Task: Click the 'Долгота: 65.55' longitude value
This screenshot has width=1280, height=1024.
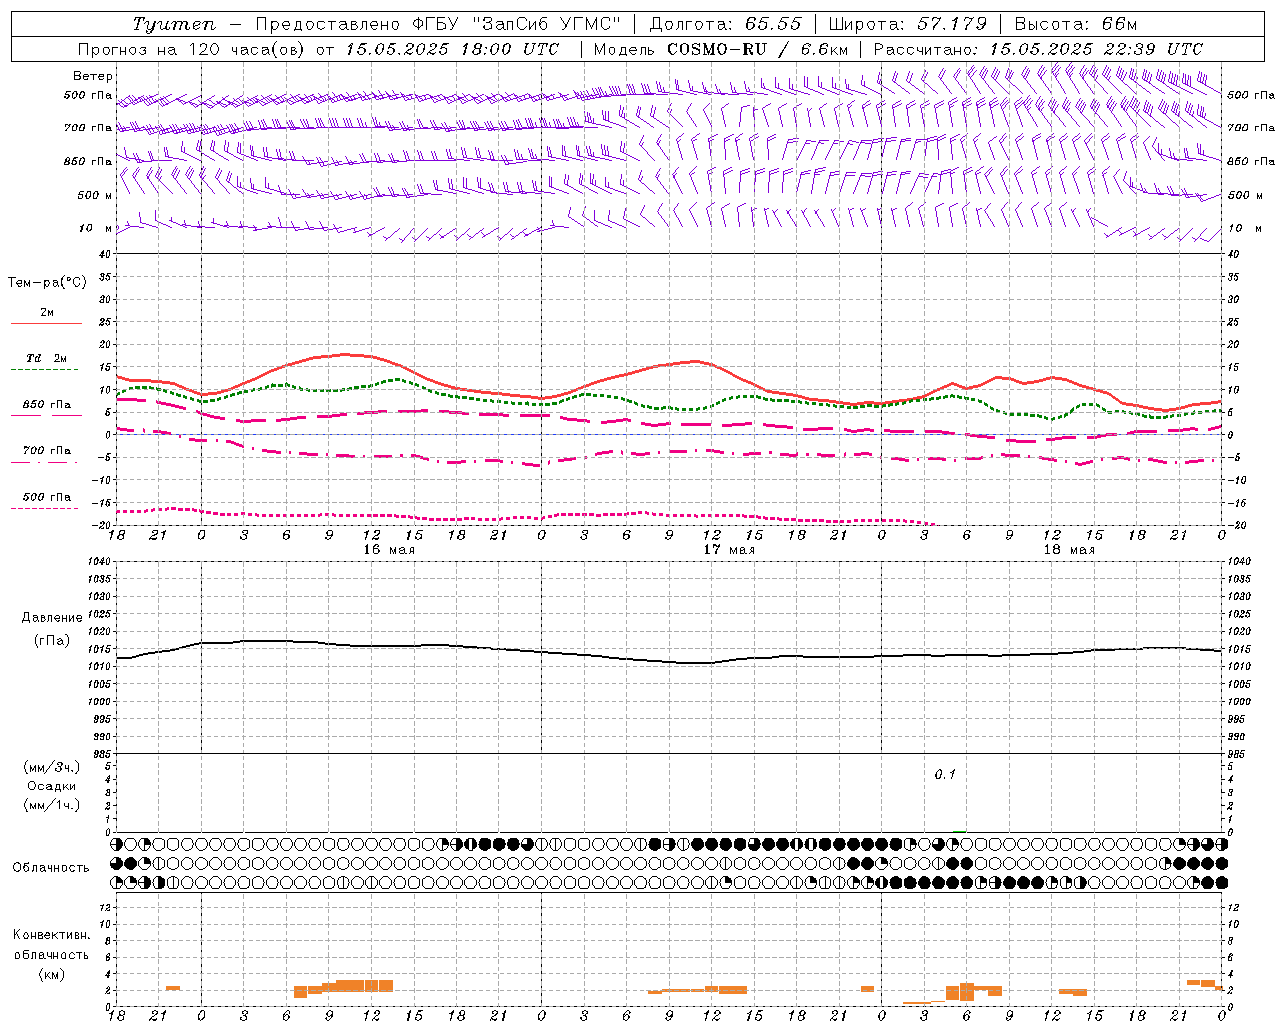Action: (x=725, y=24)
